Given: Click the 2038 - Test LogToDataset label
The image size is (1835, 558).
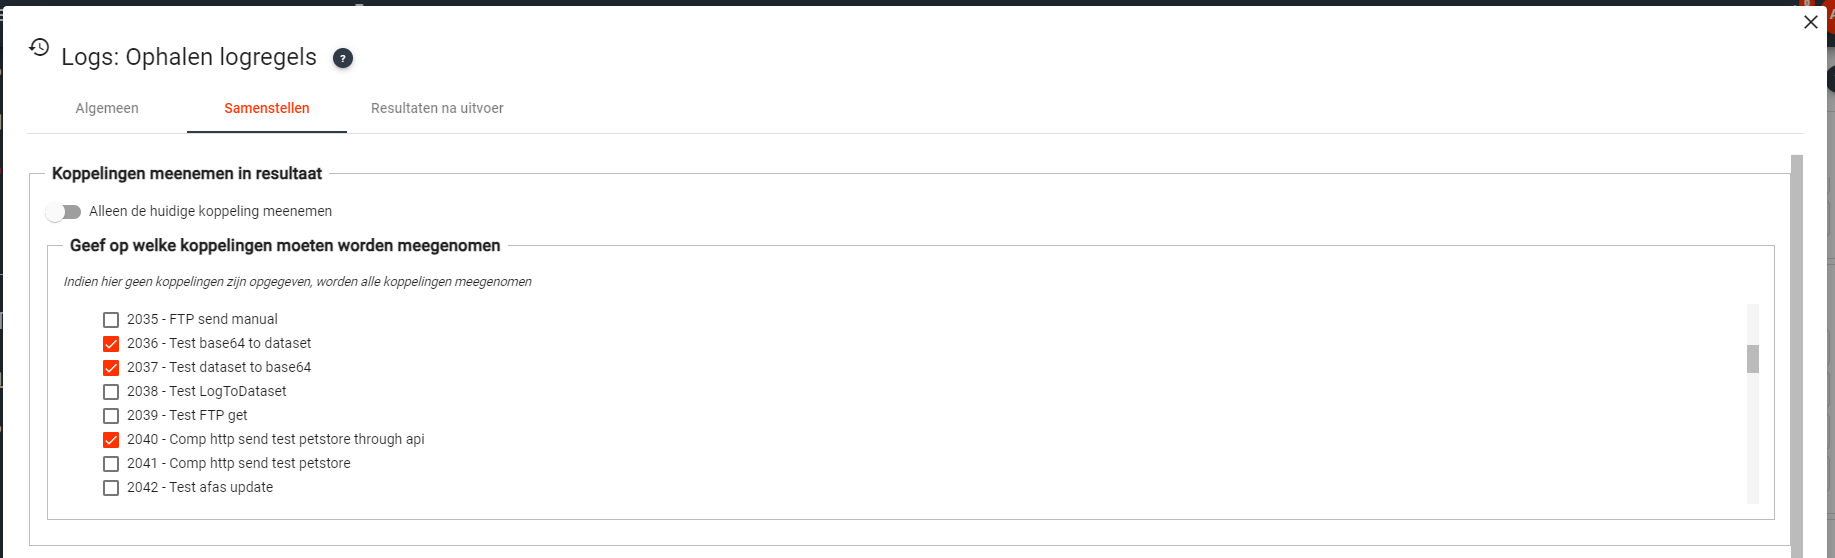Looking at the screenshot, I should click(x=207, y=392).
